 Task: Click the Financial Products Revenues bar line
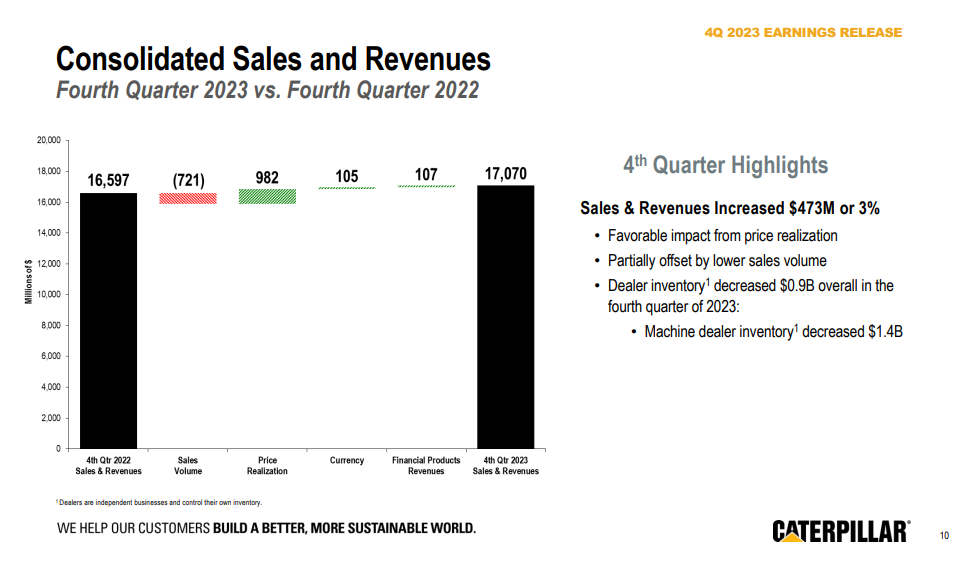tap(426, 187)
